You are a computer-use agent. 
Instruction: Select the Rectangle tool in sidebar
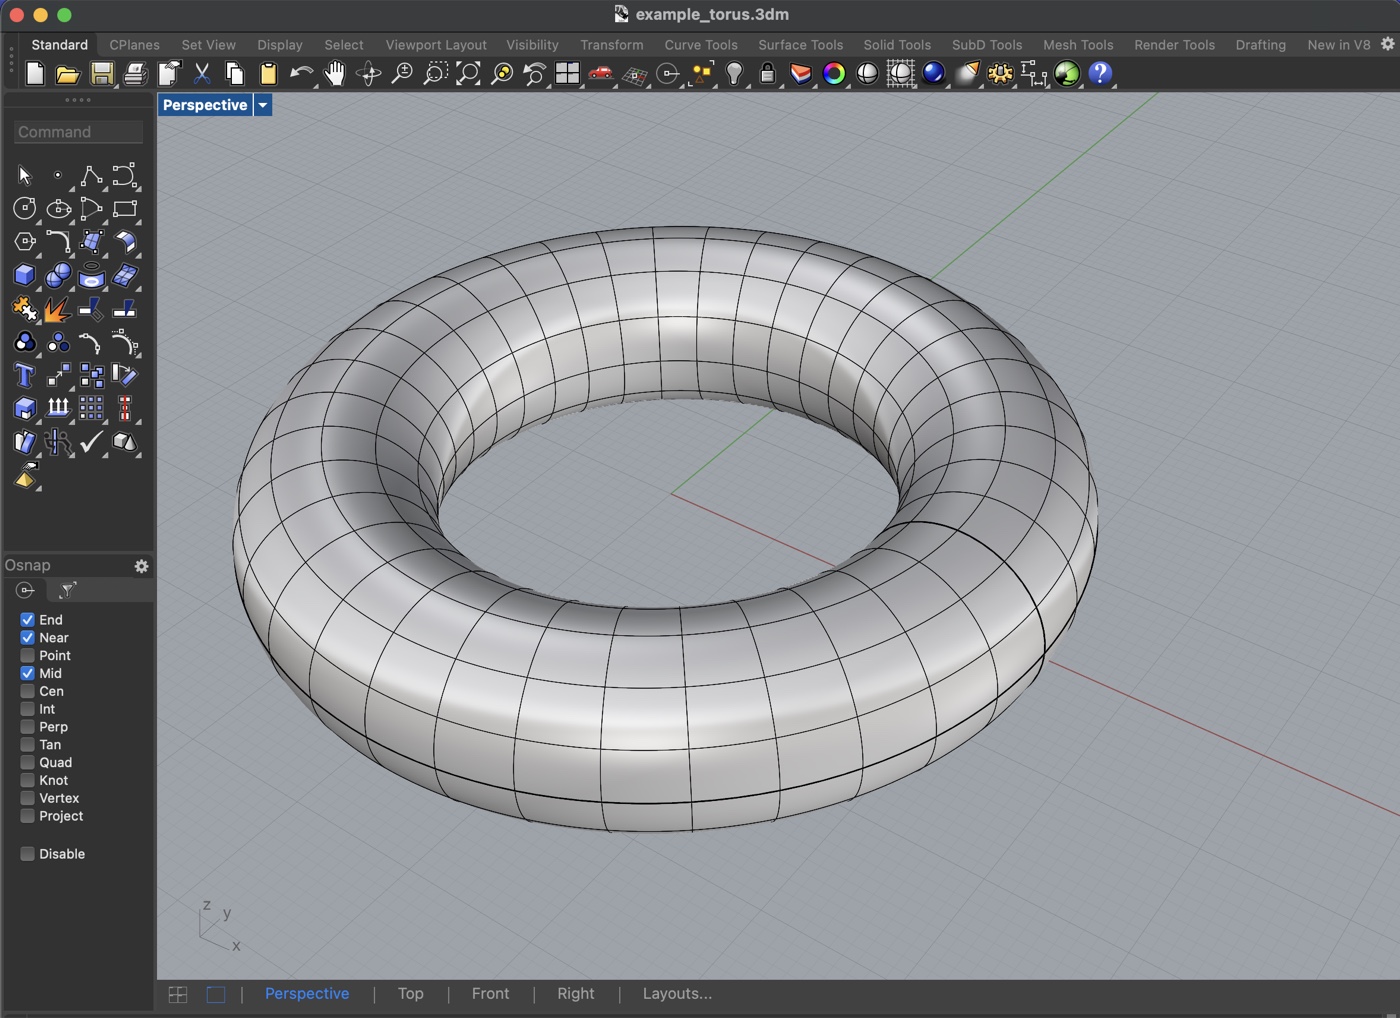[125, 209]
